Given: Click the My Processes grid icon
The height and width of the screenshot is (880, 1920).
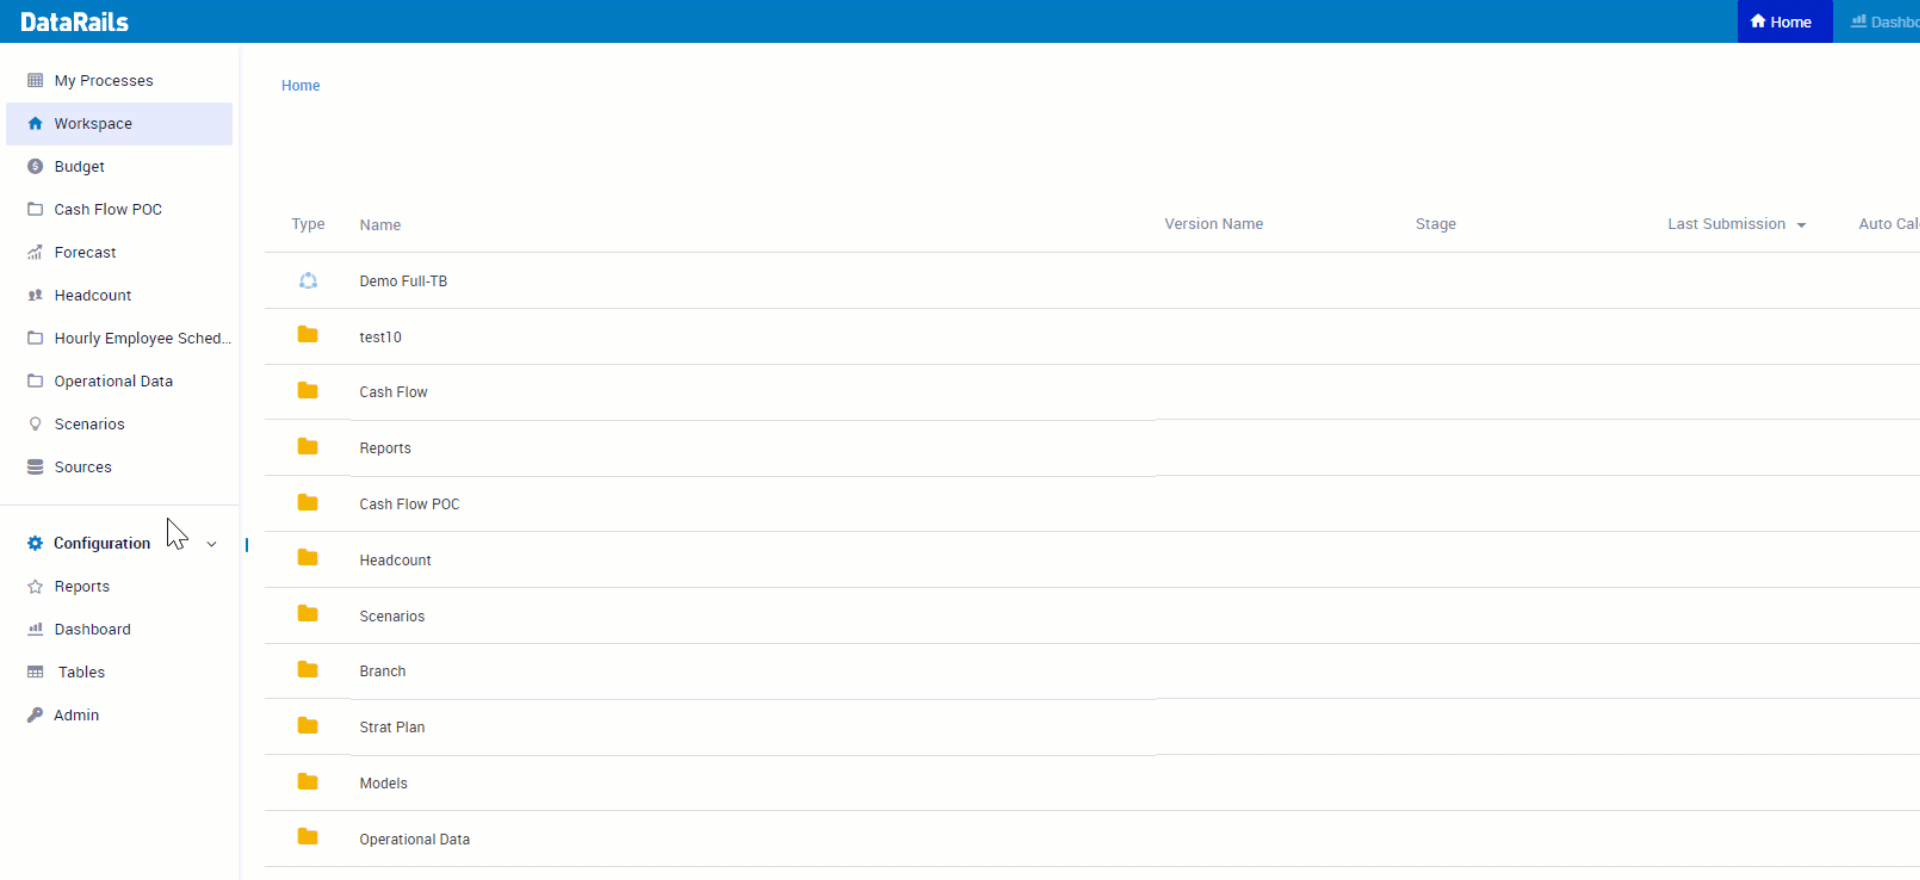Looking at the screenshot, I should [x=35, y=80].
